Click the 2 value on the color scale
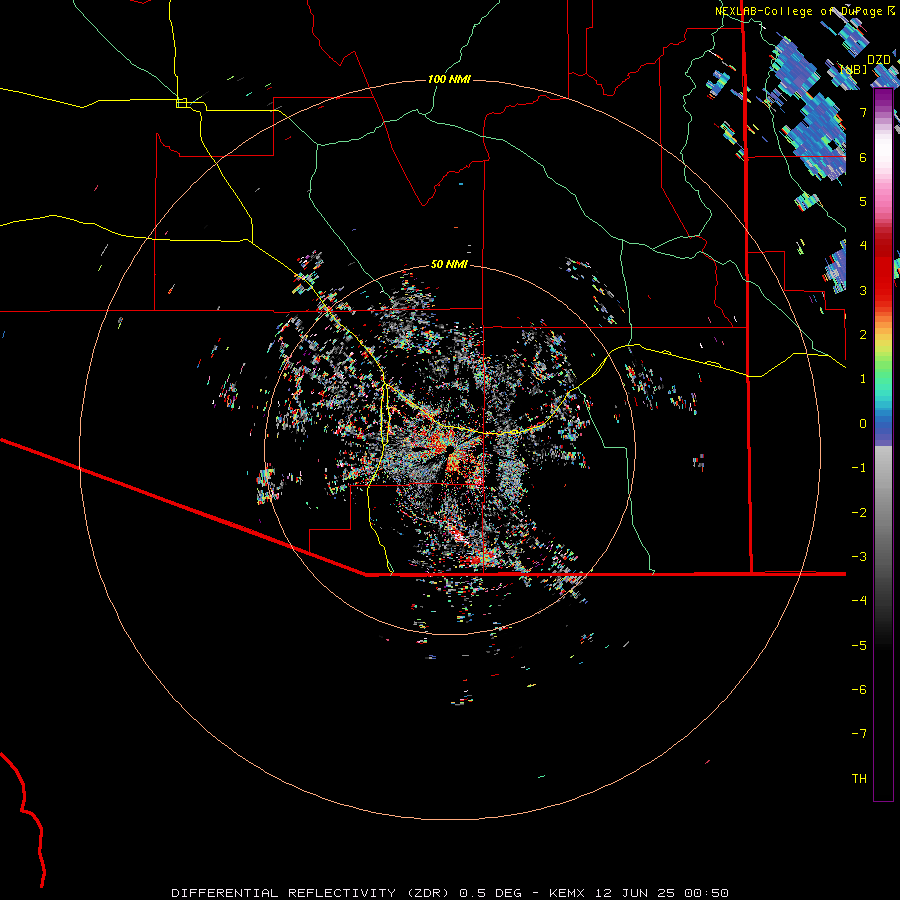Image resolution: width=900 pixels, height=900 pixels. [863, 335]
